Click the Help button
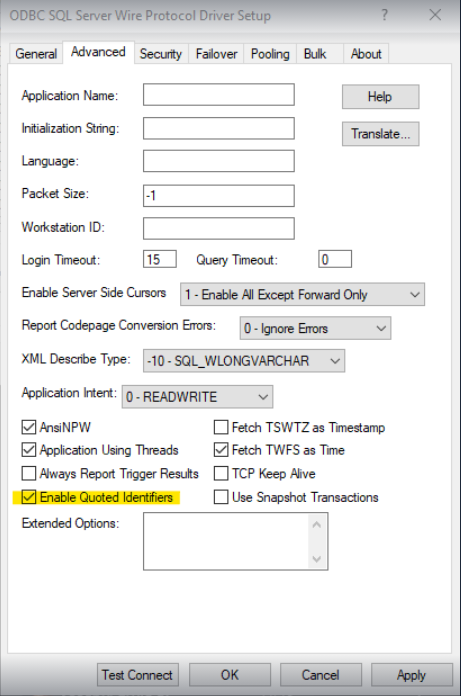The height and width of the screenshot is (696, 461). (380, 97)
